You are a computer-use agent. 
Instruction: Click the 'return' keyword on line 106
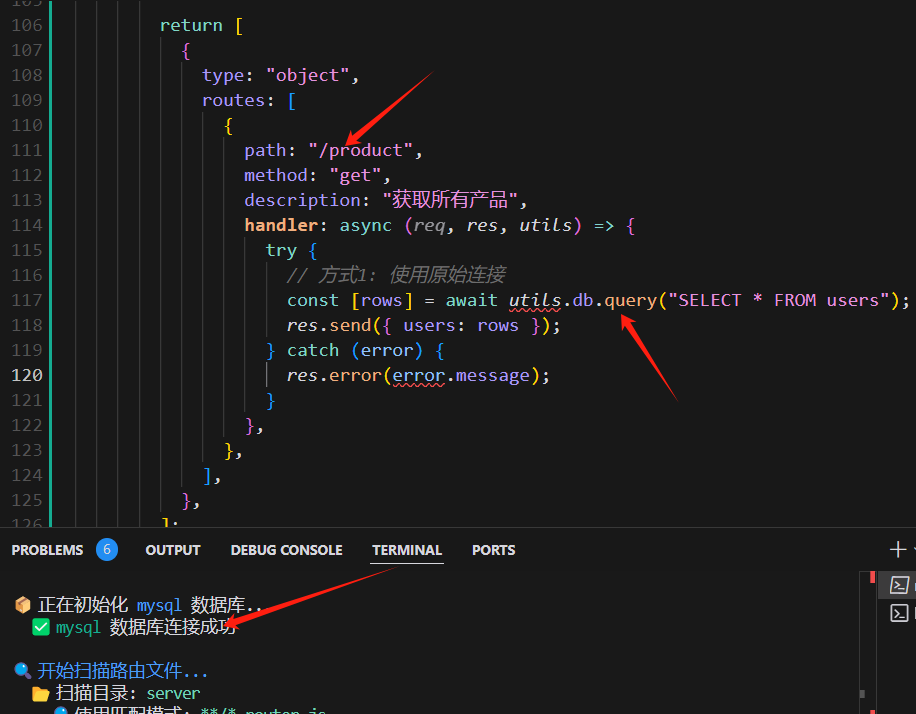point(191,25)
